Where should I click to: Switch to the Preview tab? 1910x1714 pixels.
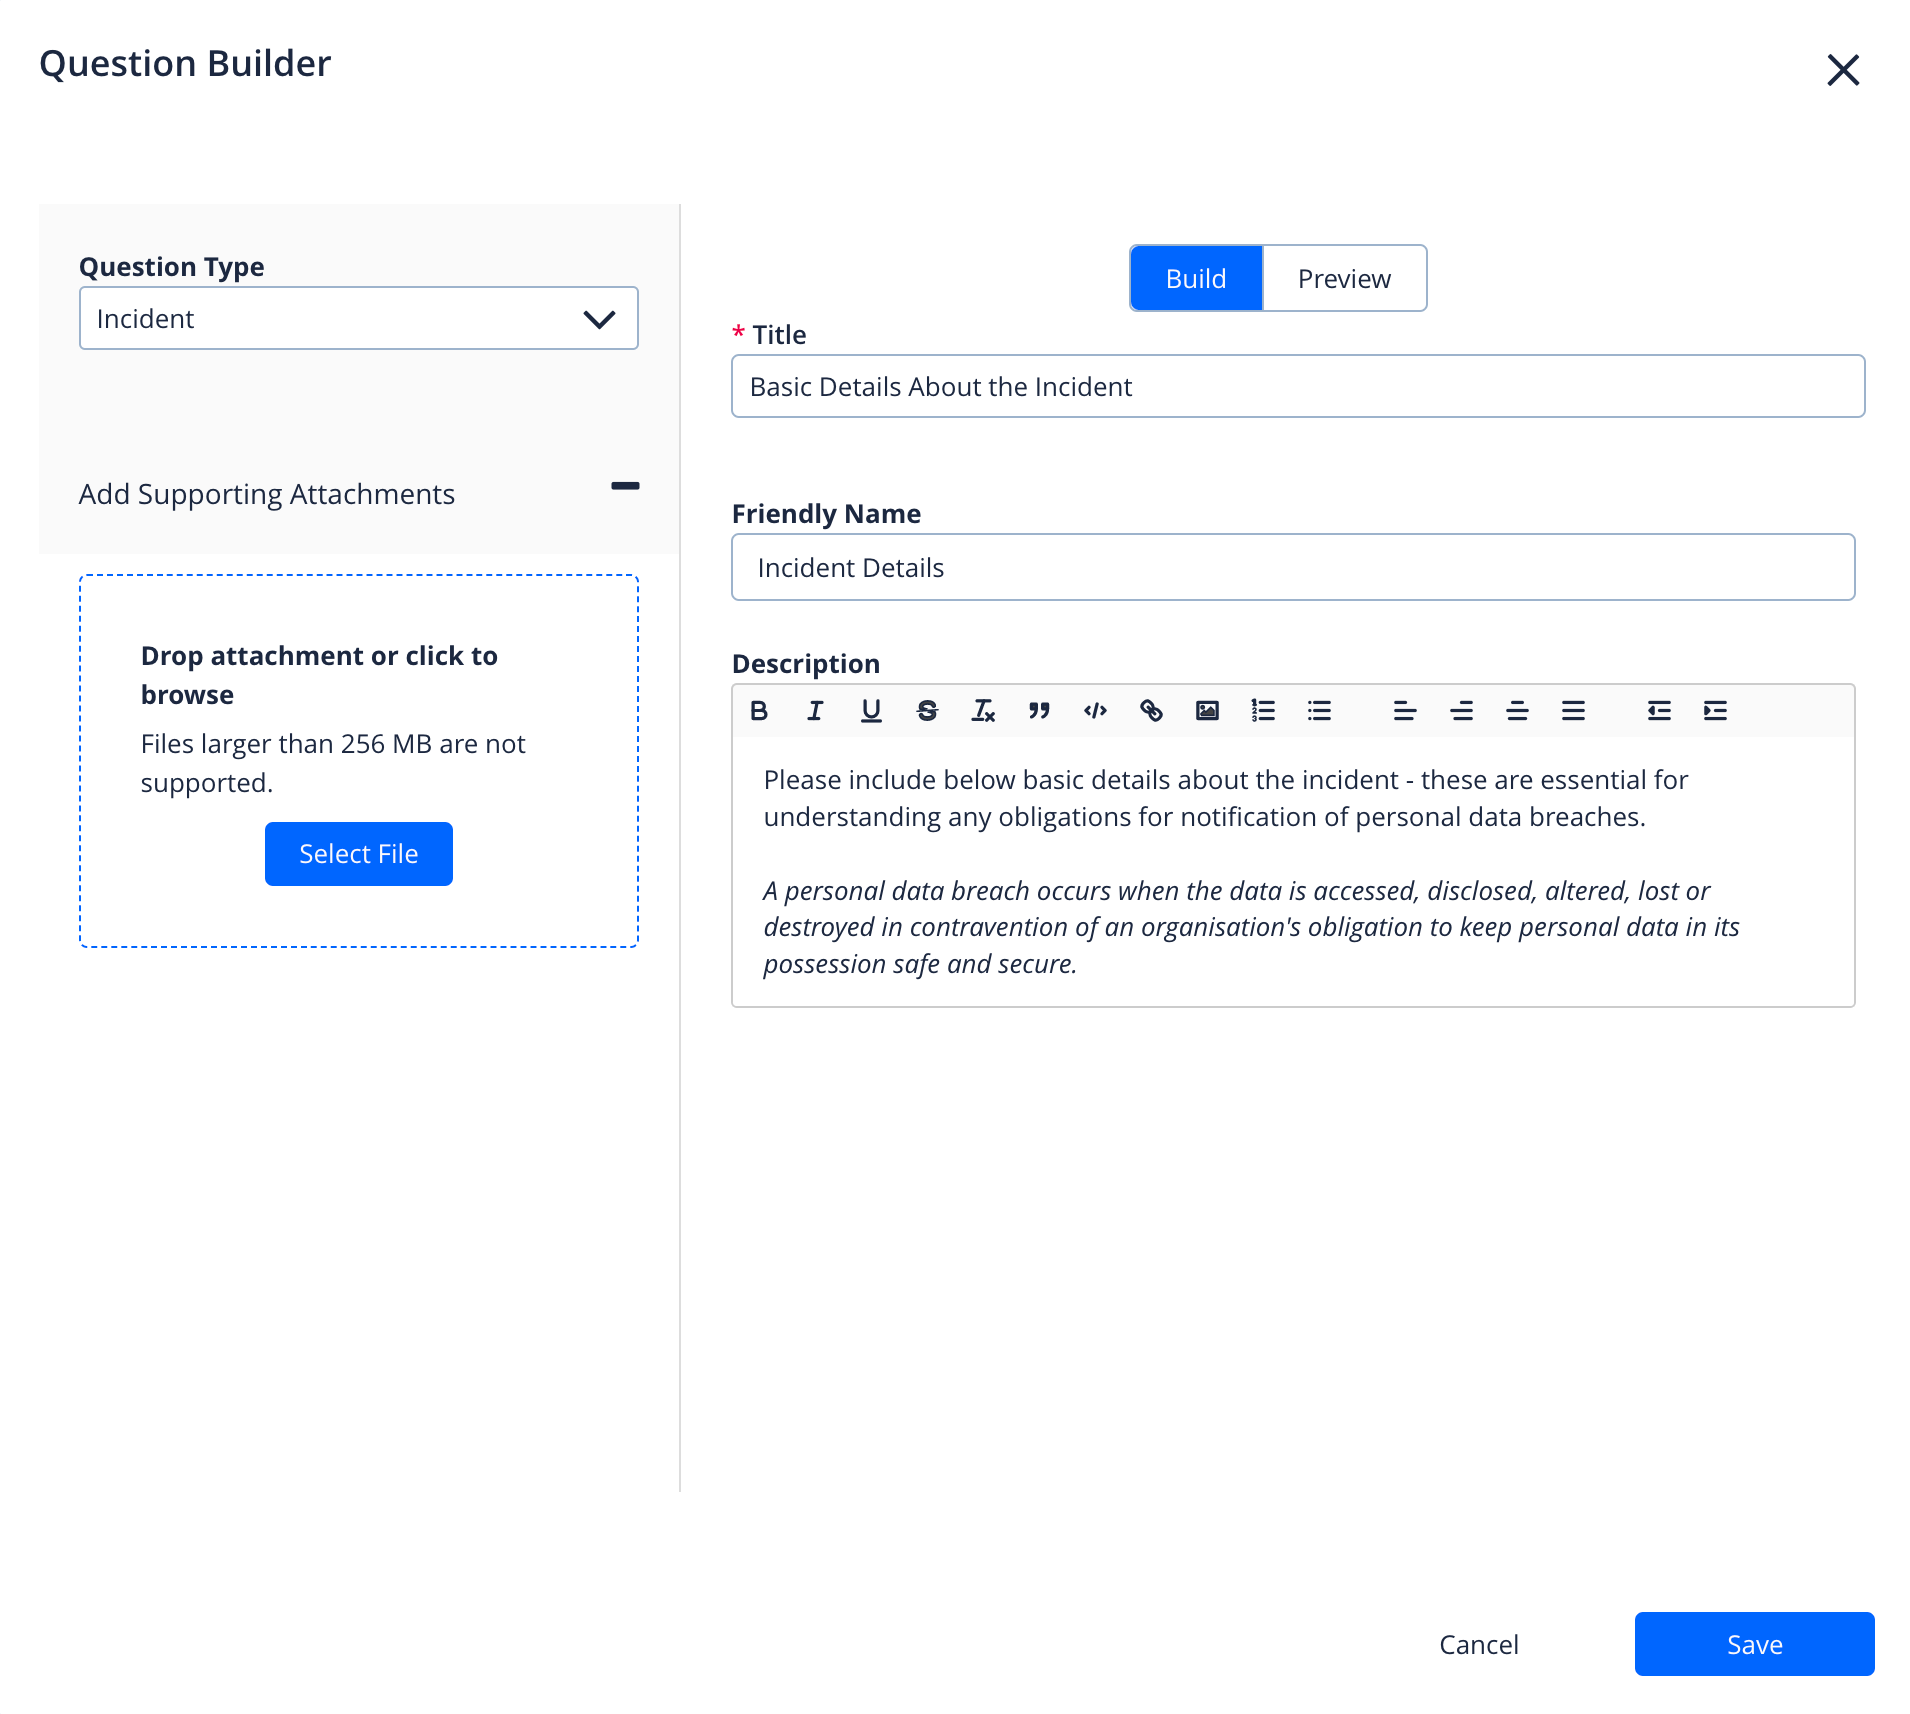pos(1343,279)
